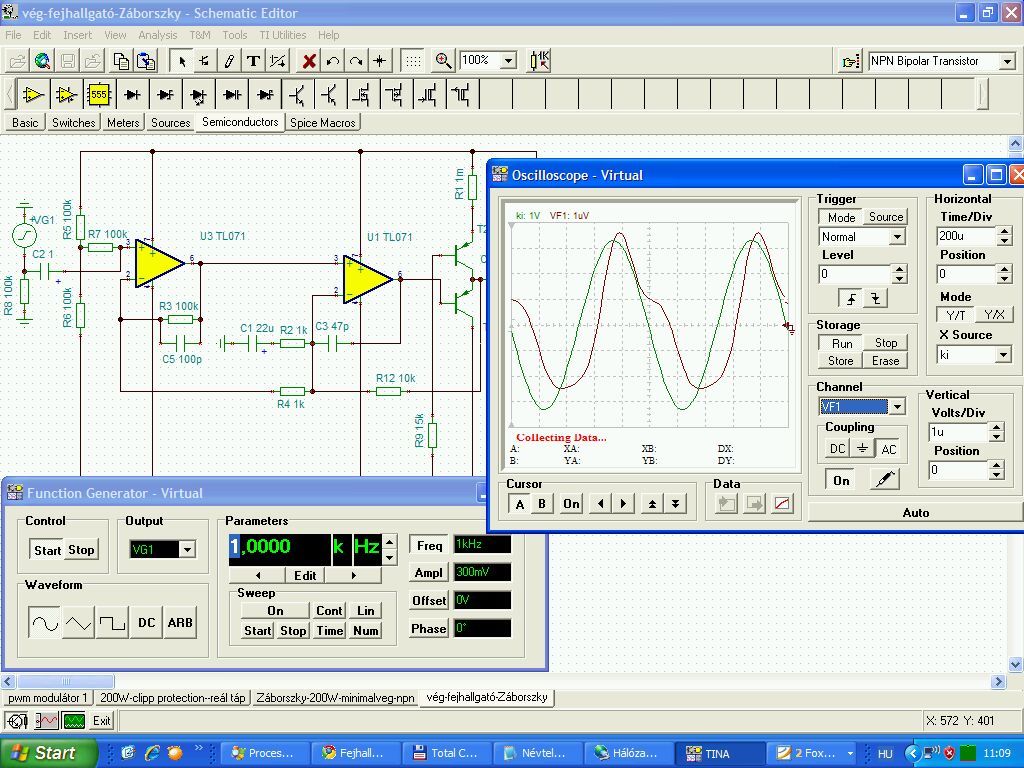Select cursor B on oscilloscope
The image size is (1024, 768).
point(541,504)
